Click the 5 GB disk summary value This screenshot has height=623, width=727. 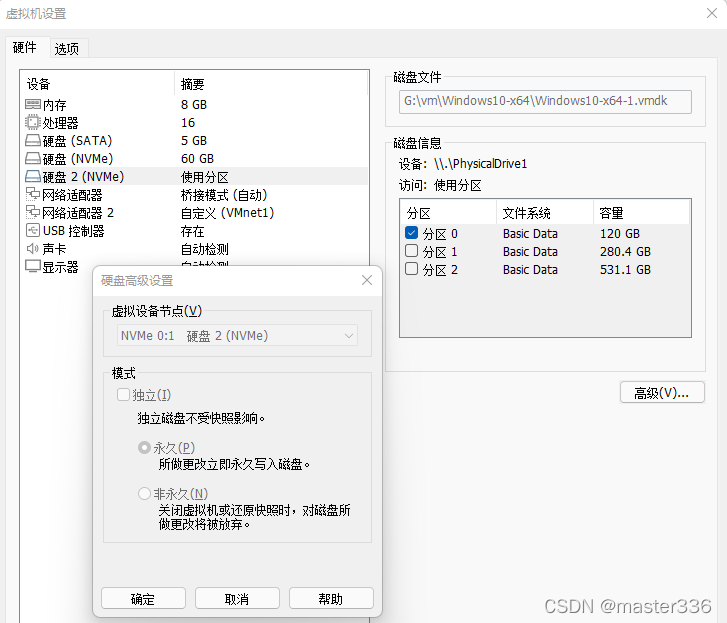tap(194, 141)
